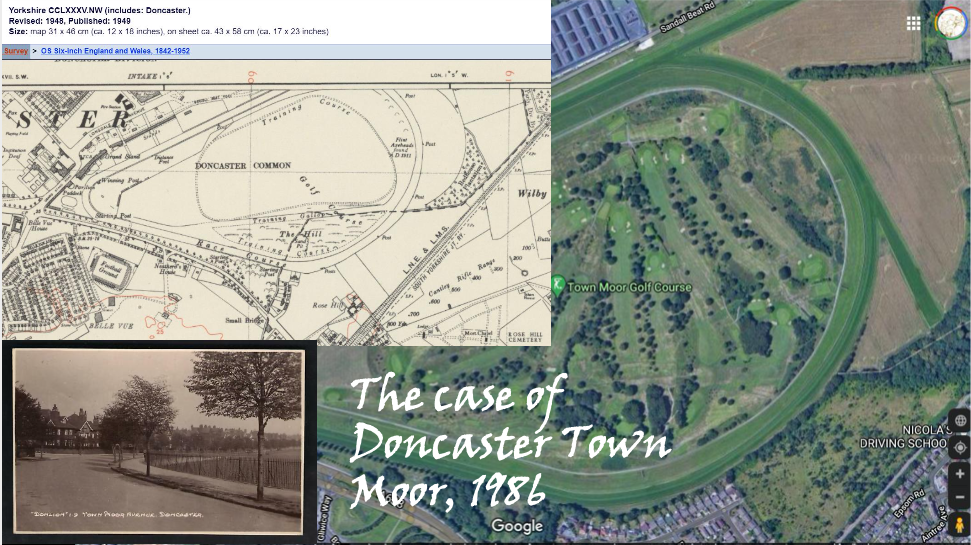This screenshot has width=971, height=545.
Task: Click the historic Doncaster Common map image
Action: coord(275,200)
